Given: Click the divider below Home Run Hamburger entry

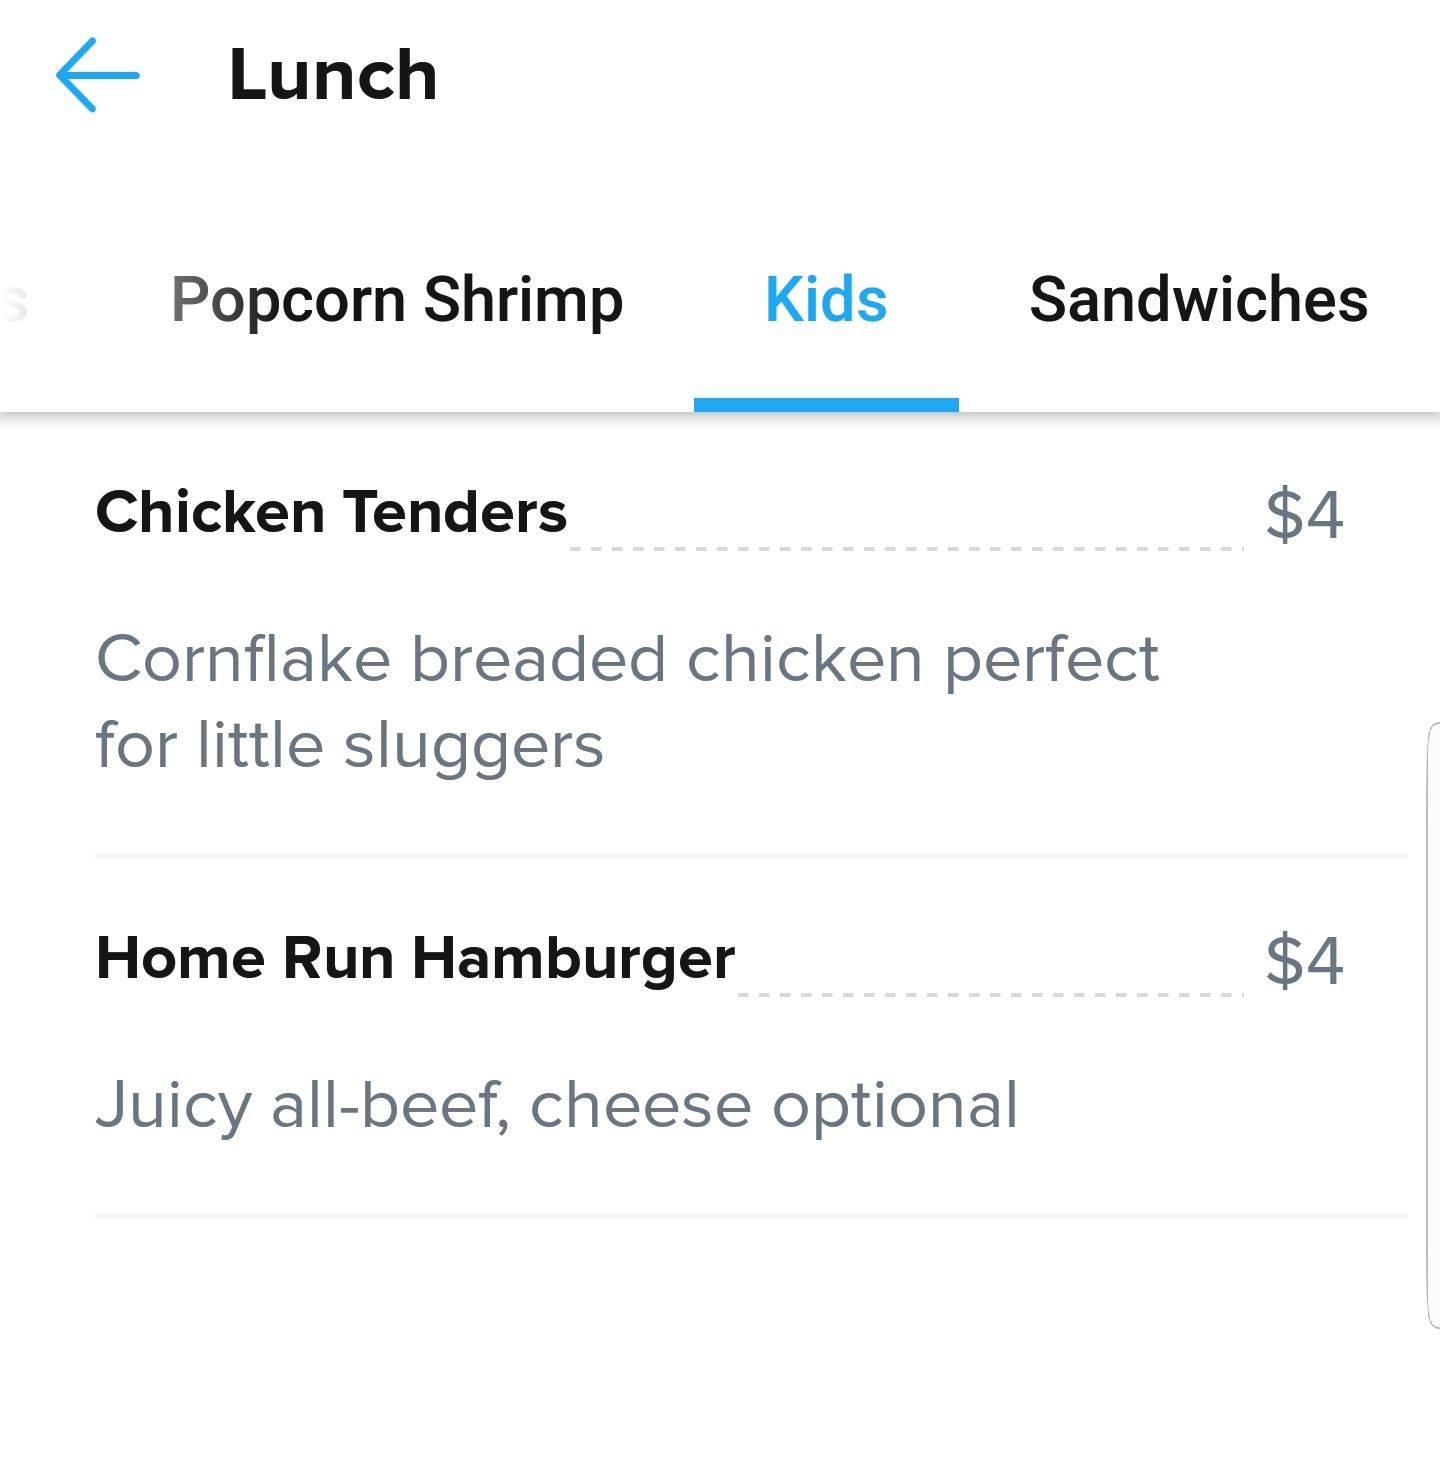Looking at the screenshot, I should (x=750, y=1215).
